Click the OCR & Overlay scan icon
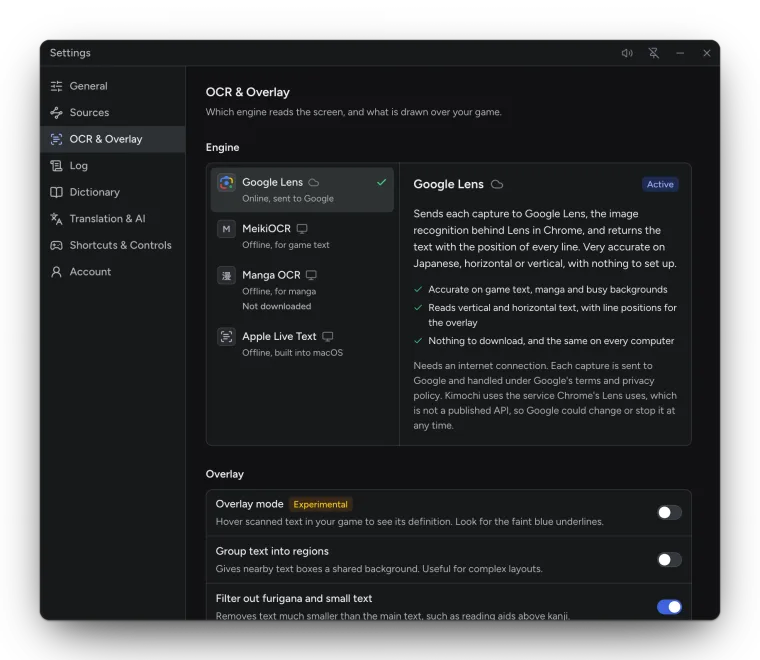760x660 pixels. (56, 140)
